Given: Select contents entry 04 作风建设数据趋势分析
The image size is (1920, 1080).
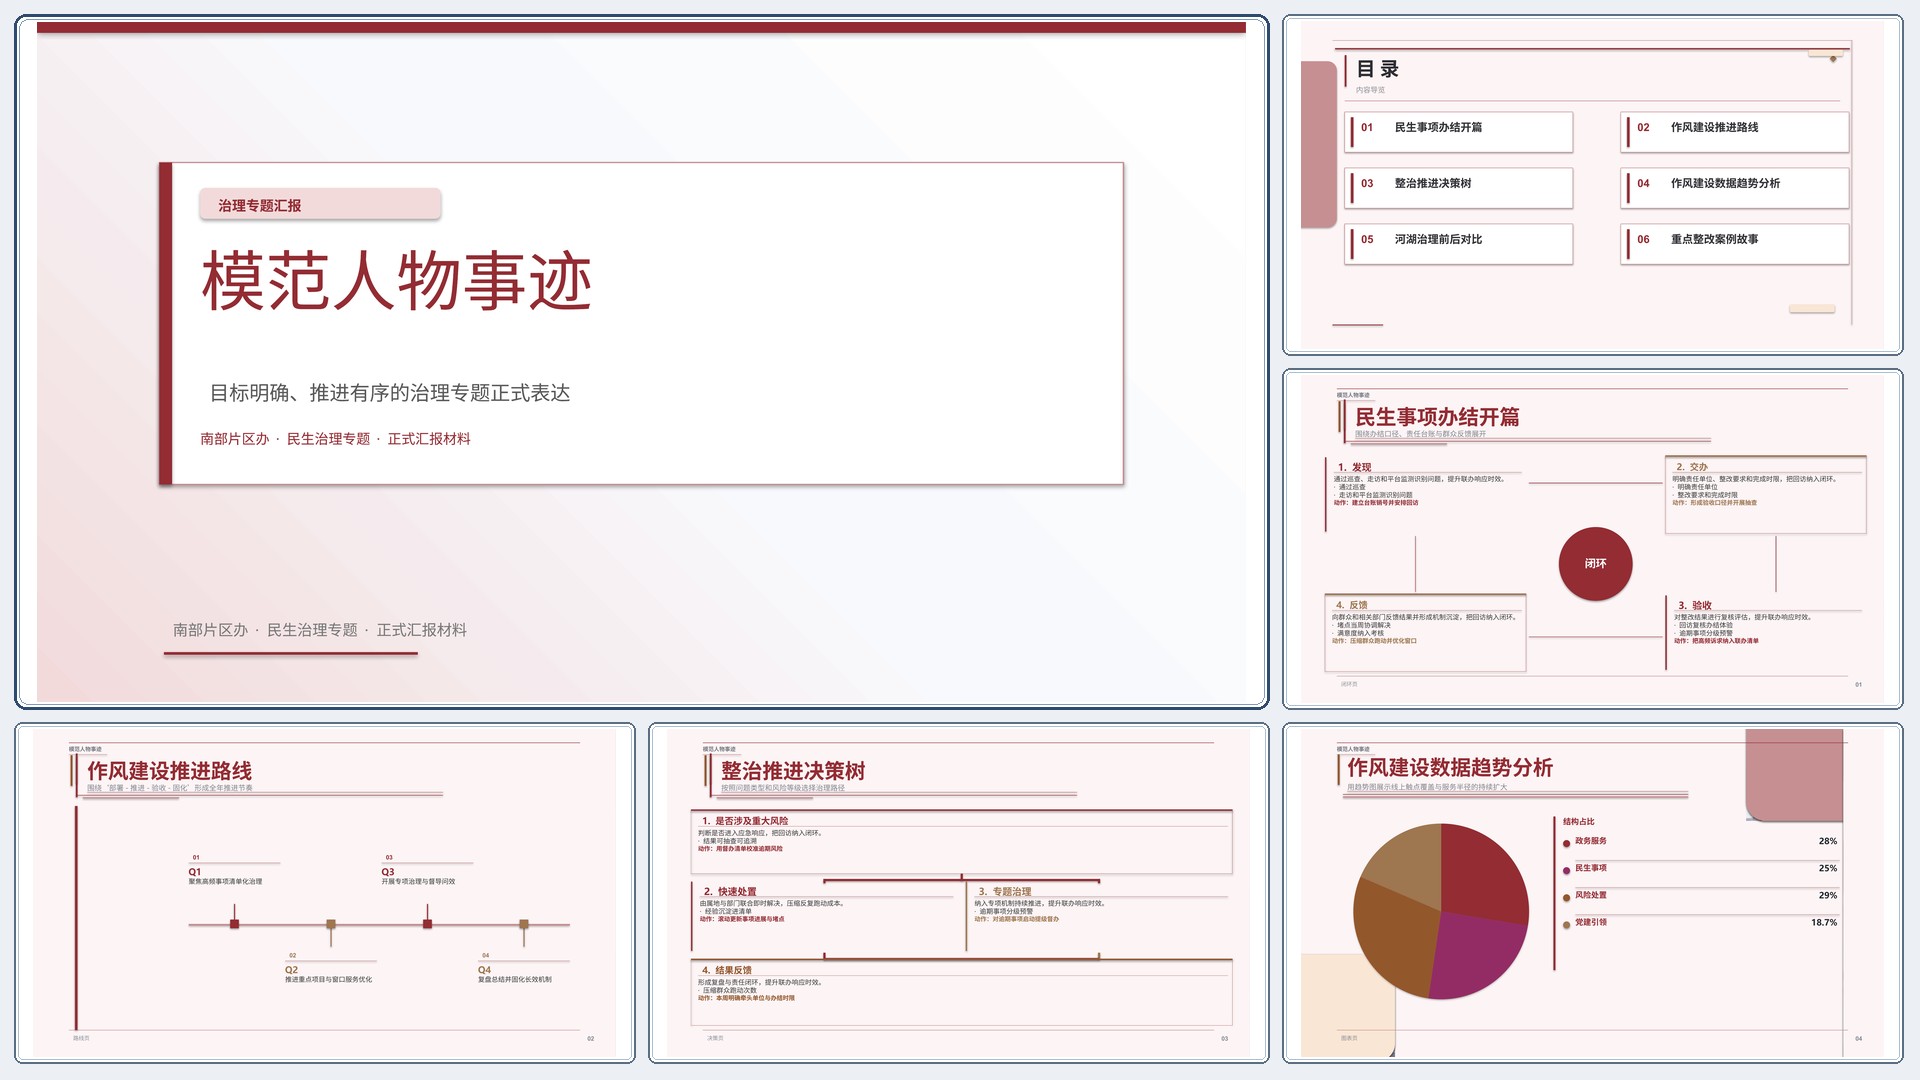Looking at the screenshot, I should 1735,188.
